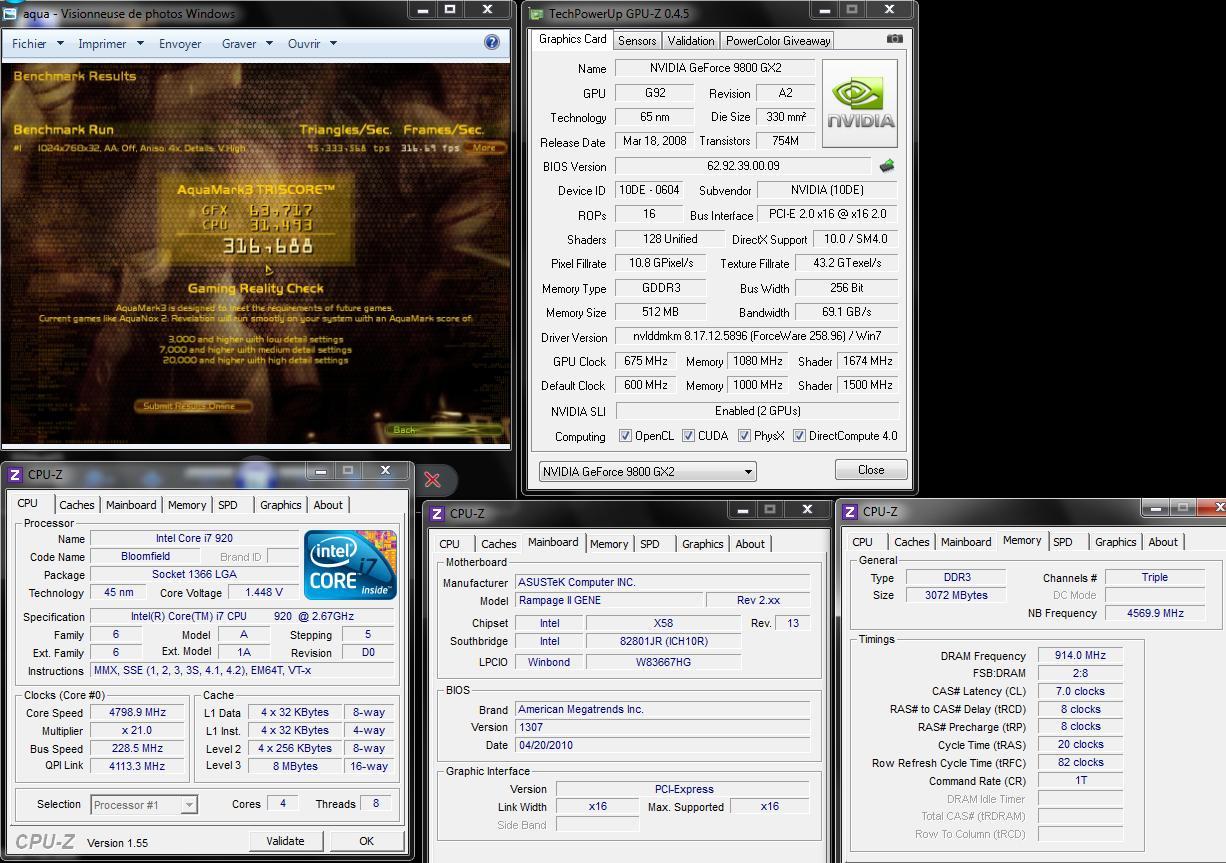The image size is (1226, 863).
Task: Click the Memory CPU-Z window title icon
Action: (x=850, y=511)
